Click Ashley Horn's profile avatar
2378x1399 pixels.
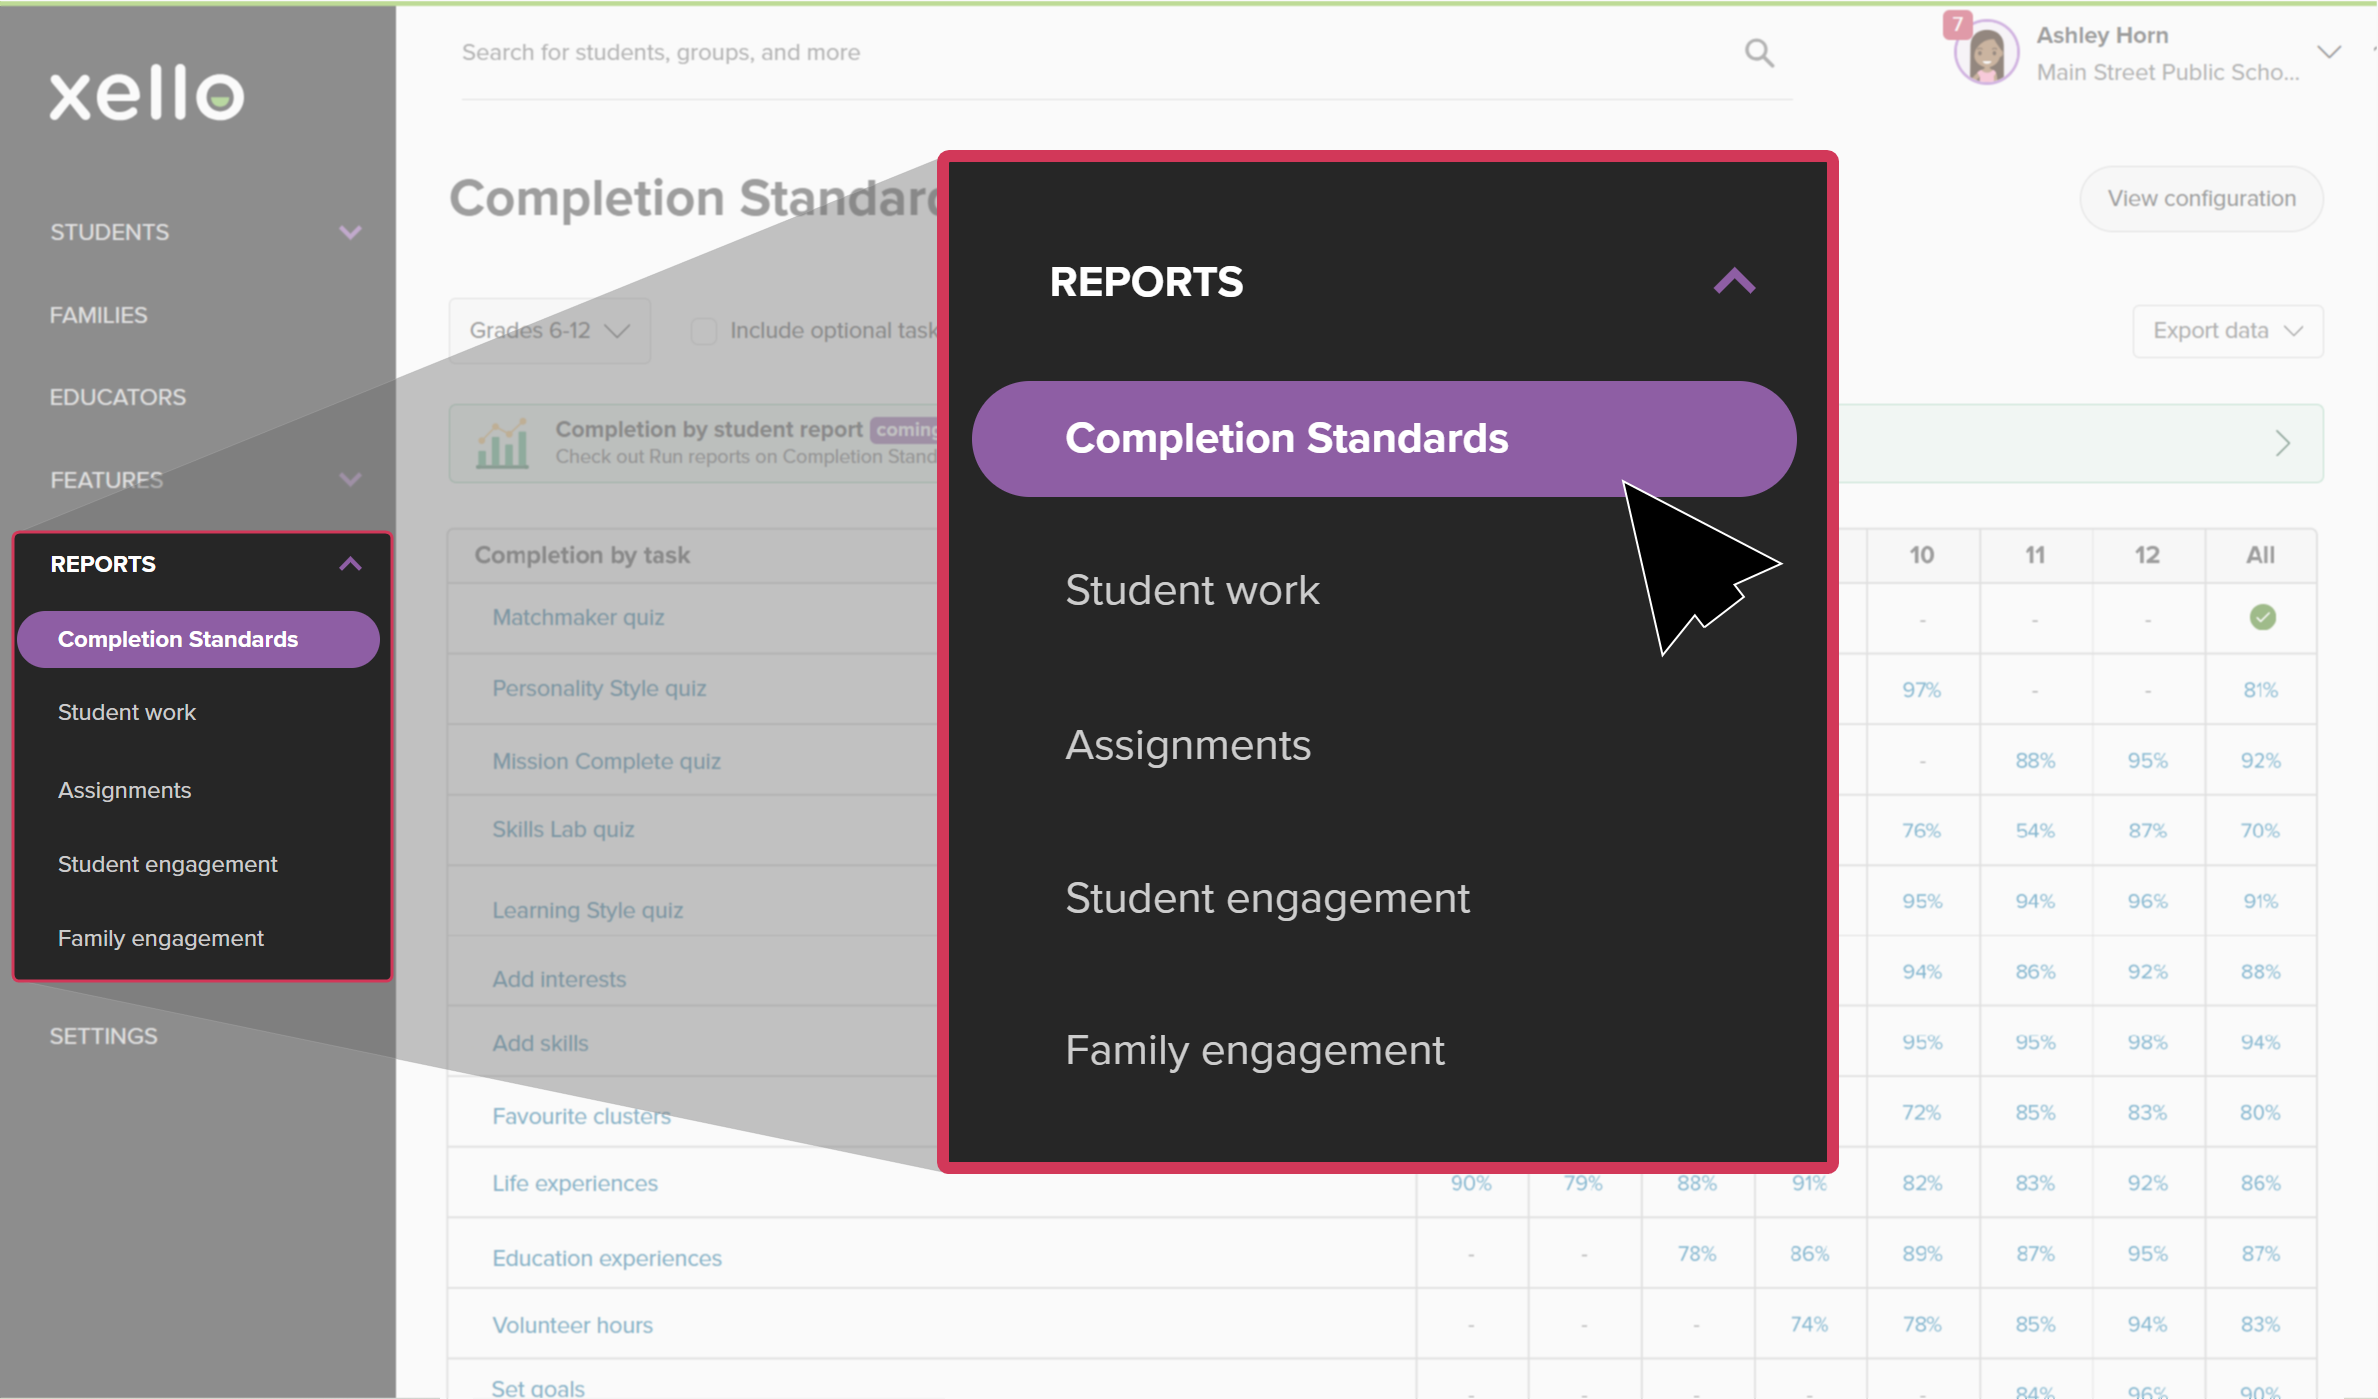1984,52
